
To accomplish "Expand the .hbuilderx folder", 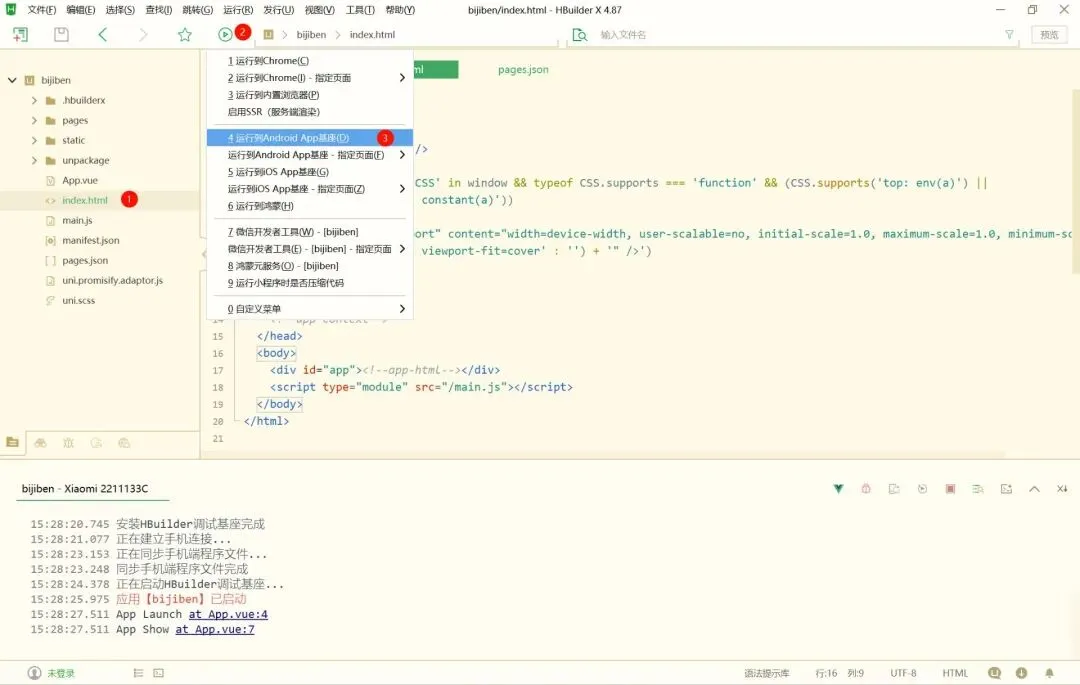I will coord(34,101).
